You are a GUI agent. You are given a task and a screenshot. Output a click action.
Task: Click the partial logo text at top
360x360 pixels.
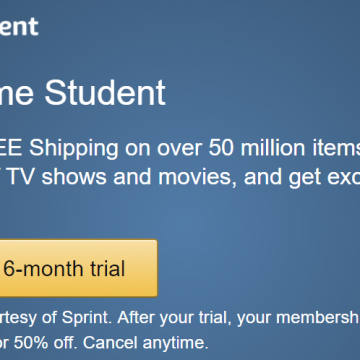click(x=19, y=27)
